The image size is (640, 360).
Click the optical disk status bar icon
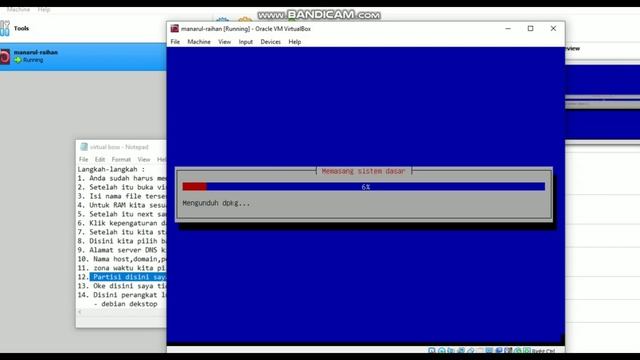coord(442,351)
